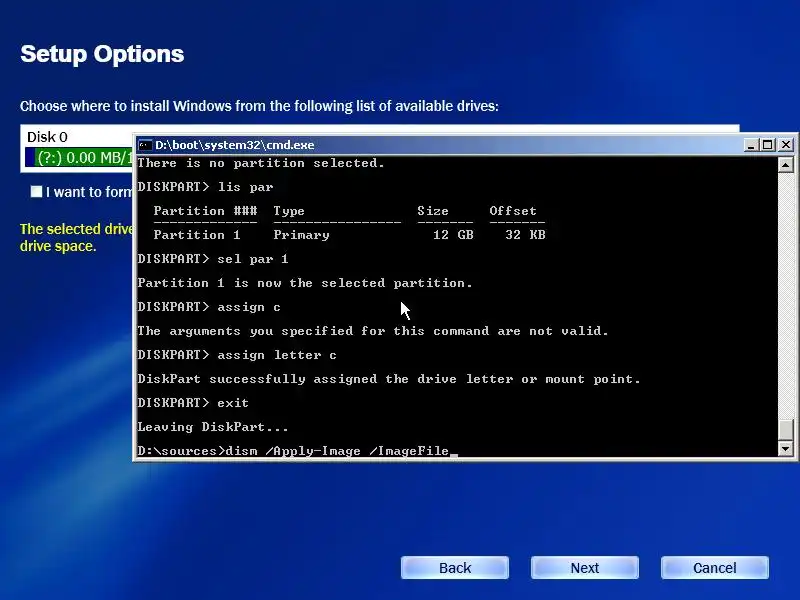Click the 'Setup Options' heading
800x600 pixels.
point(102,54)
